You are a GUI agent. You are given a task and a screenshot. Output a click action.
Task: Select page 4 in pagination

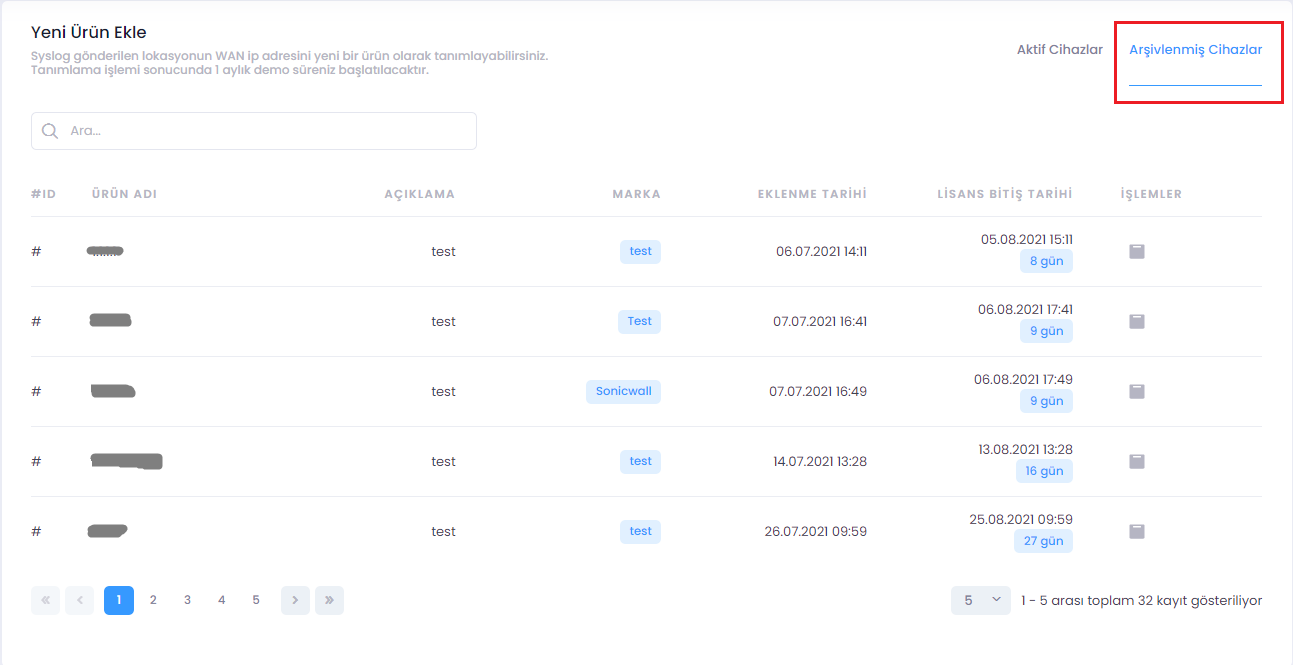coord(222,600)
